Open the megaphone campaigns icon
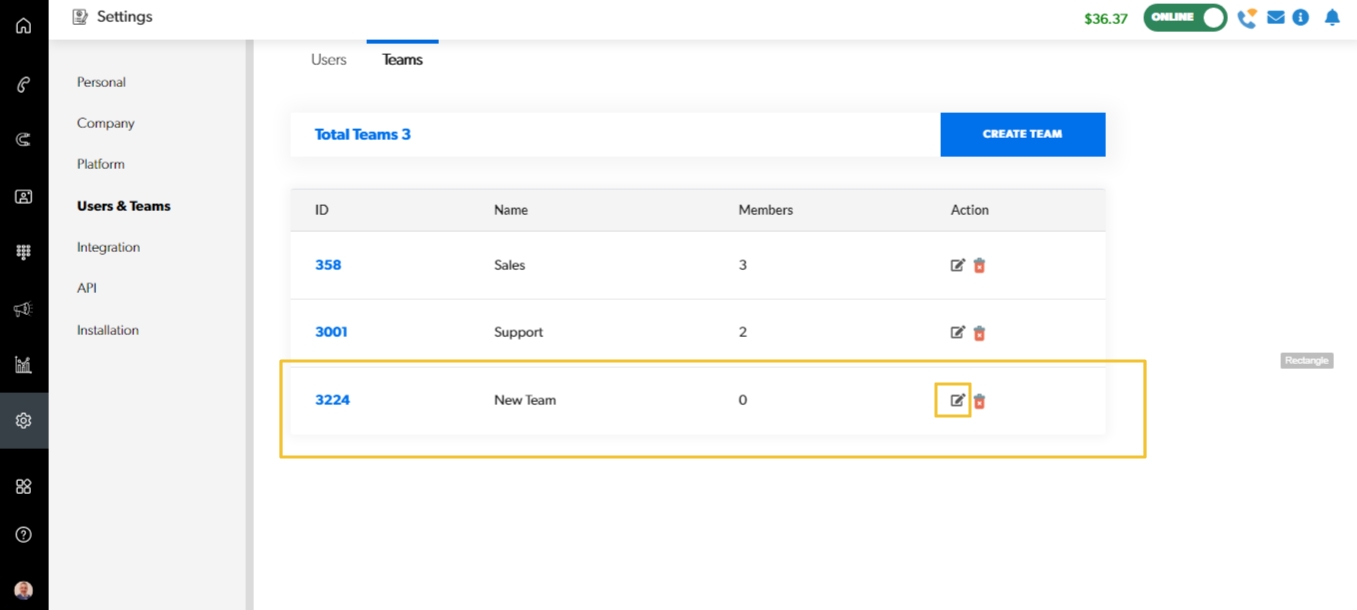 click(x=23, y=310)
